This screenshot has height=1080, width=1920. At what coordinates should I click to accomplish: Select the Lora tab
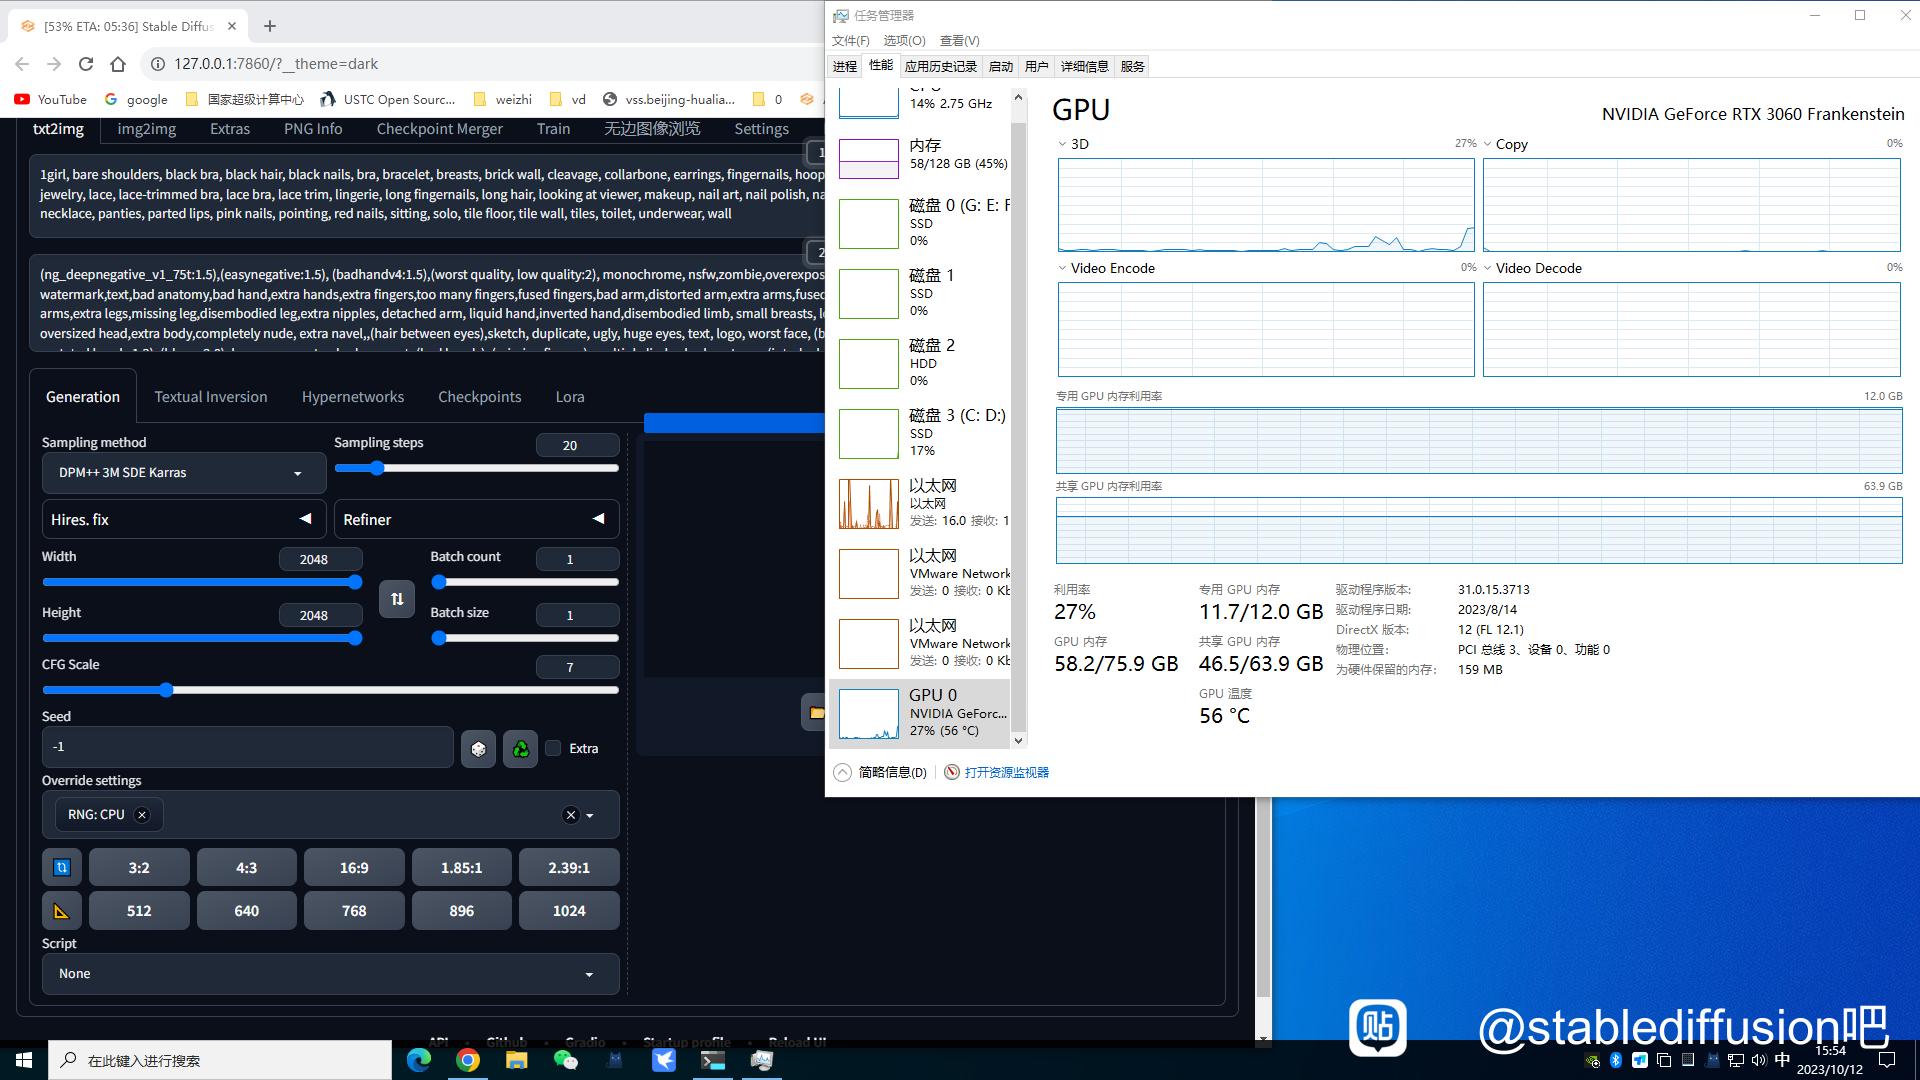[570, 397]
